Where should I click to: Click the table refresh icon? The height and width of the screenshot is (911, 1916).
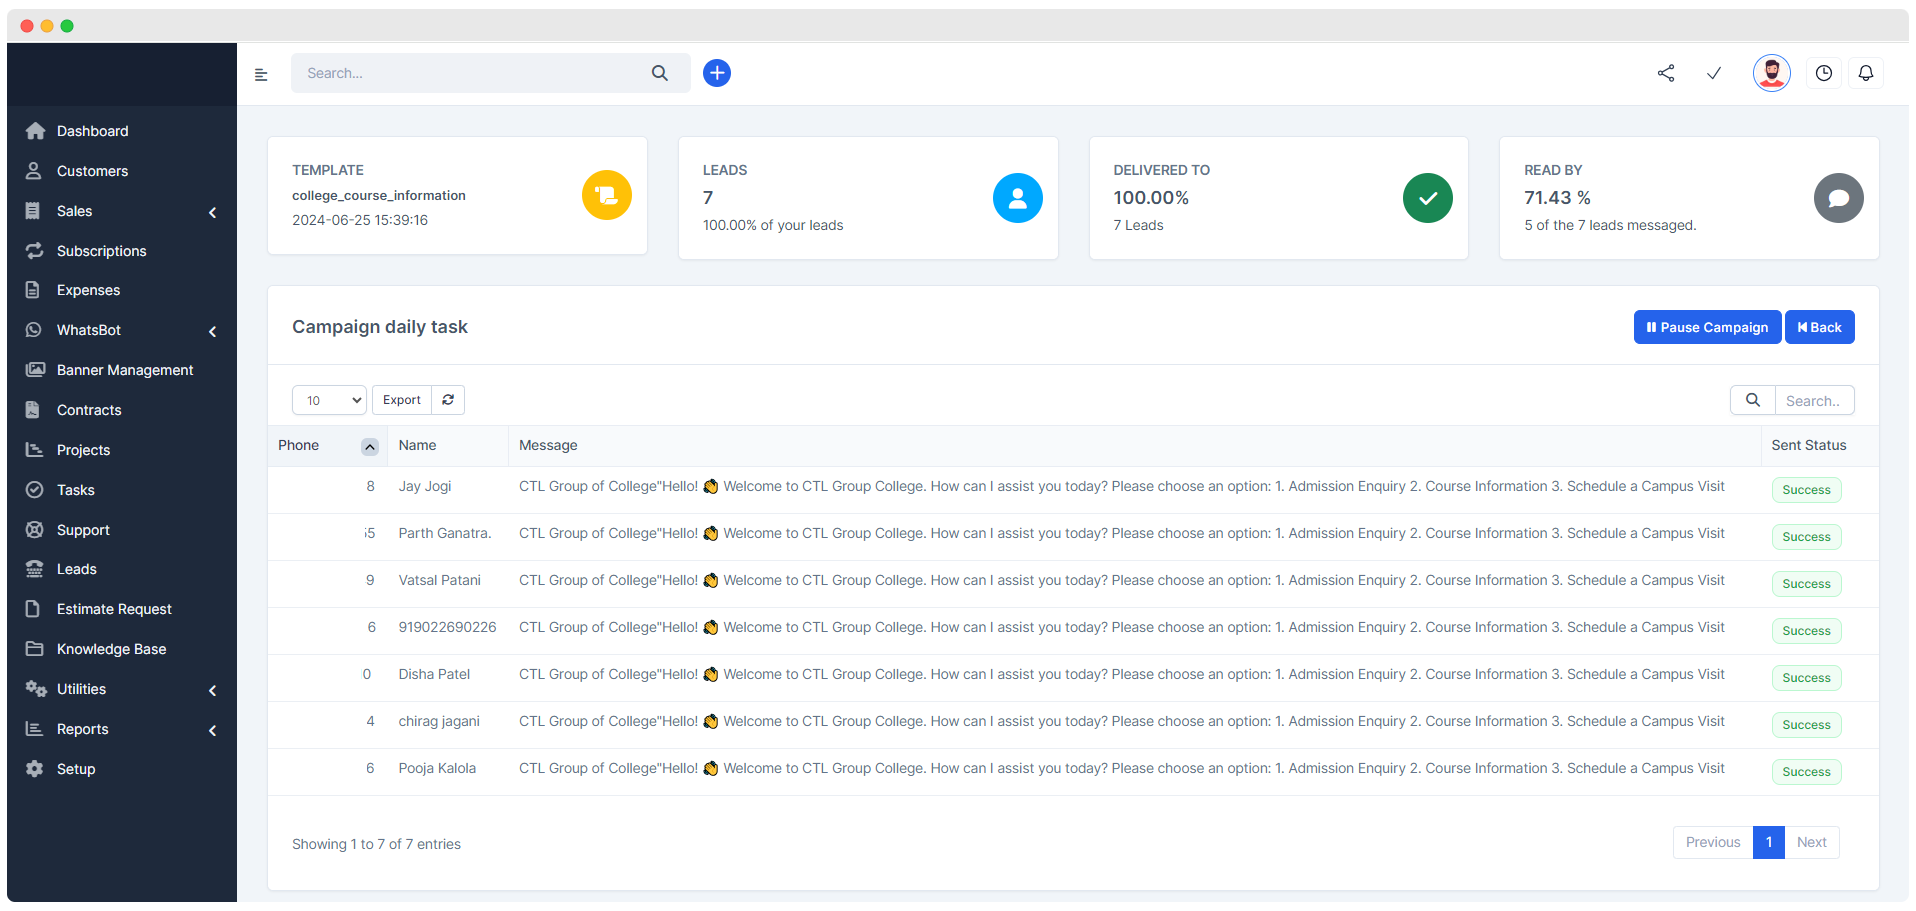[448, 400]
